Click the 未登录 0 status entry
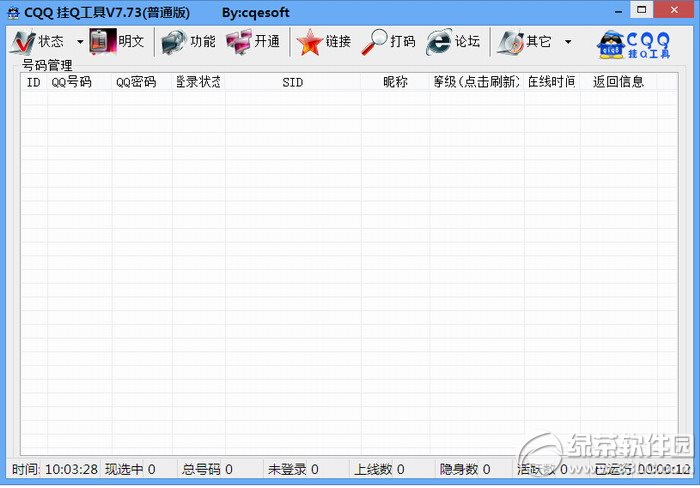The image size is (700, 488). tap(293, 469)
